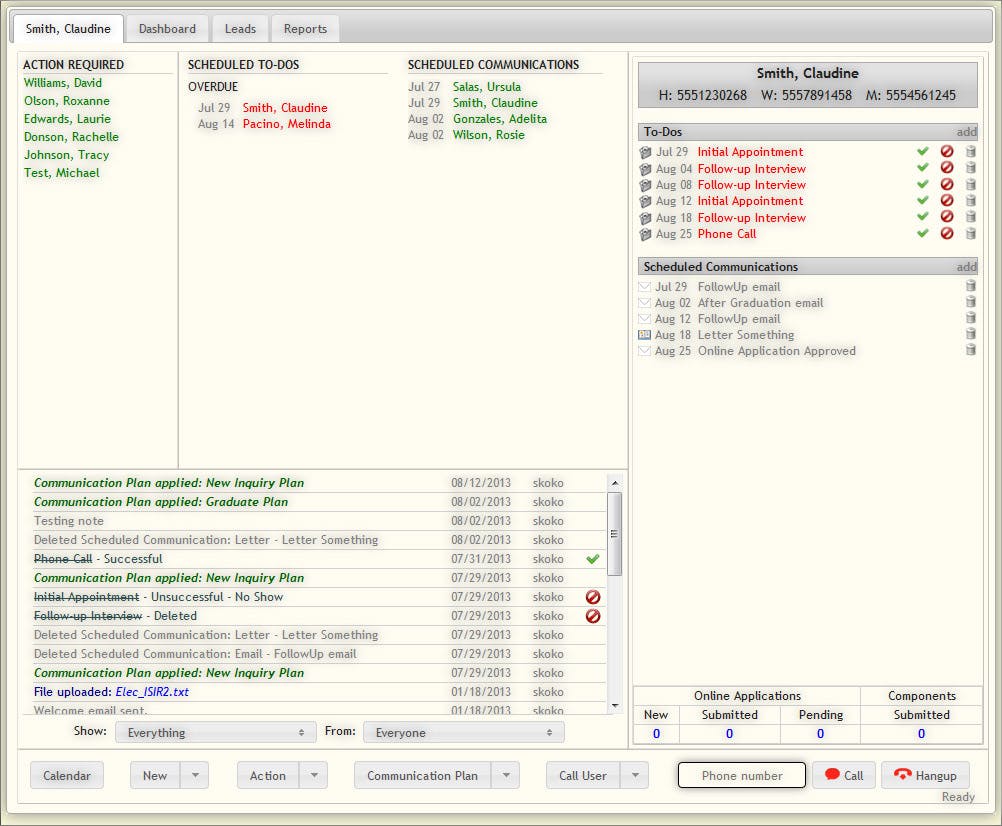The width and height of the screenshot is (1002, 826).
Task: Open Salas, Ursula scheduled communication
Action: 487,86
